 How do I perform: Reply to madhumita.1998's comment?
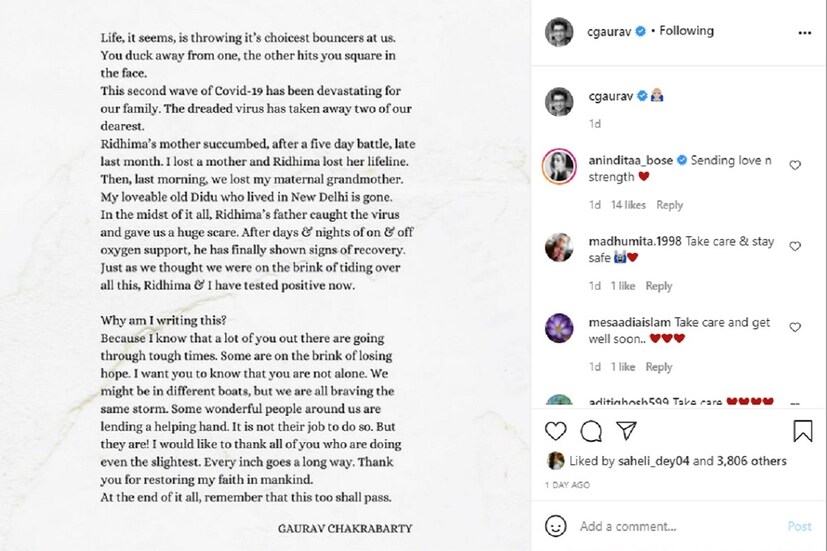659,286
